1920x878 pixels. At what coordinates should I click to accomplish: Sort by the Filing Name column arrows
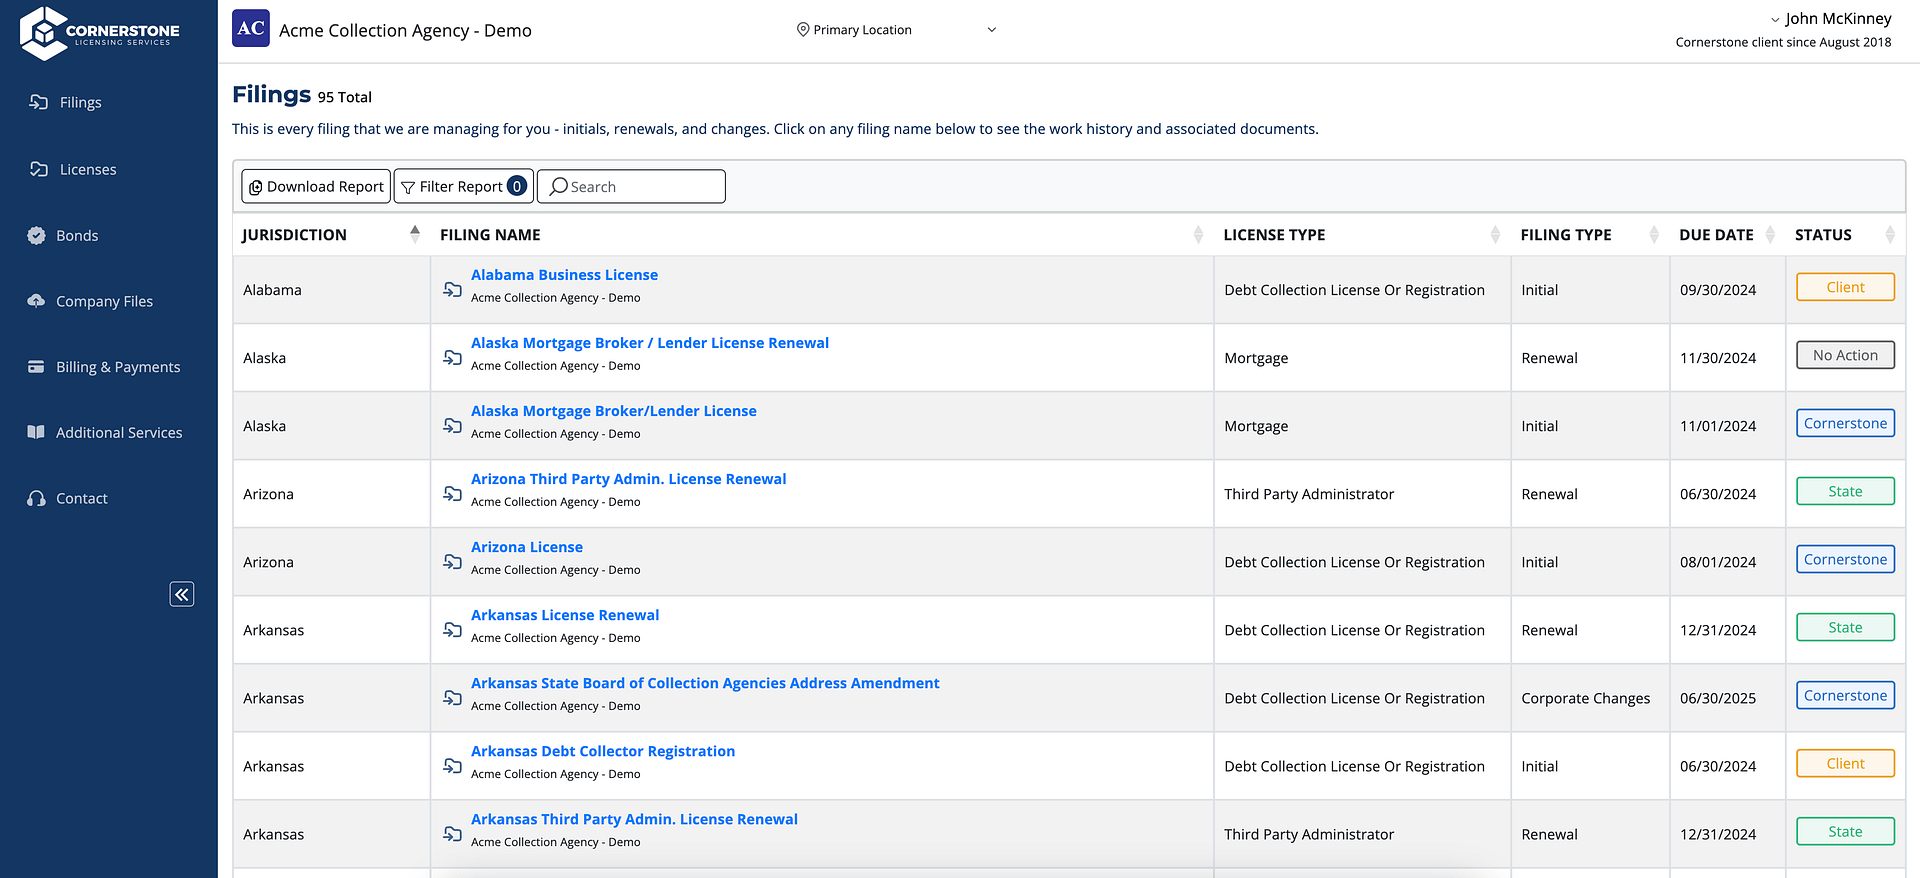pos(1198,234)
